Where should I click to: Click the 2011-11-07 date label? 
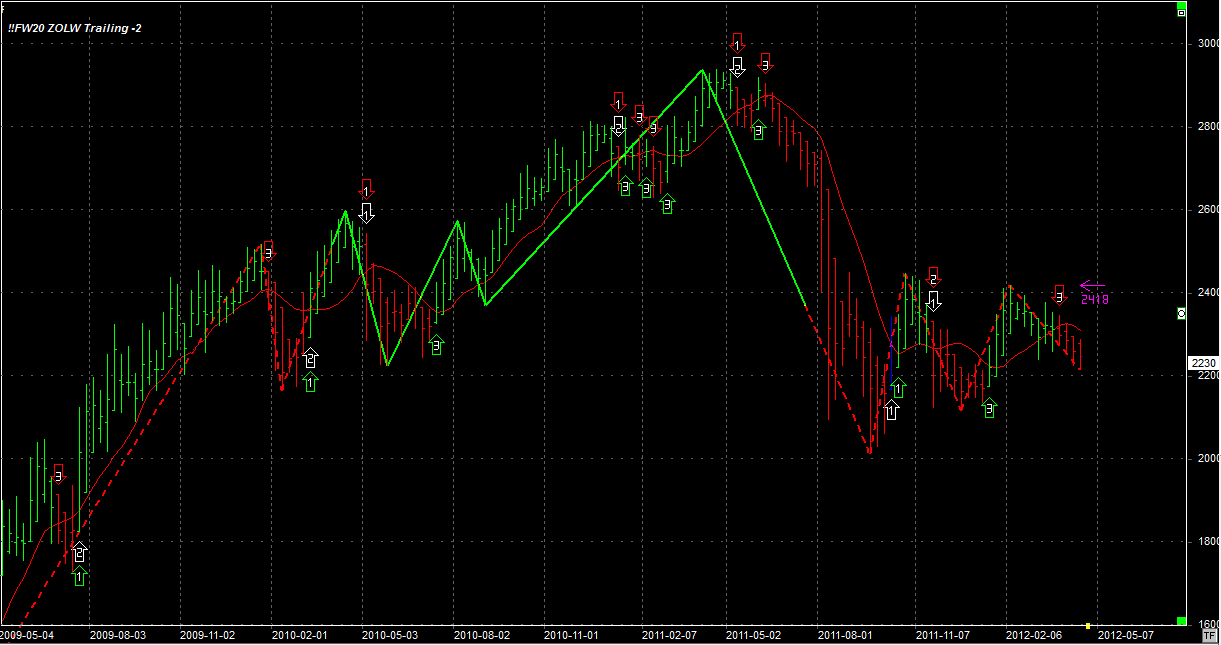[x=942, y=635]
